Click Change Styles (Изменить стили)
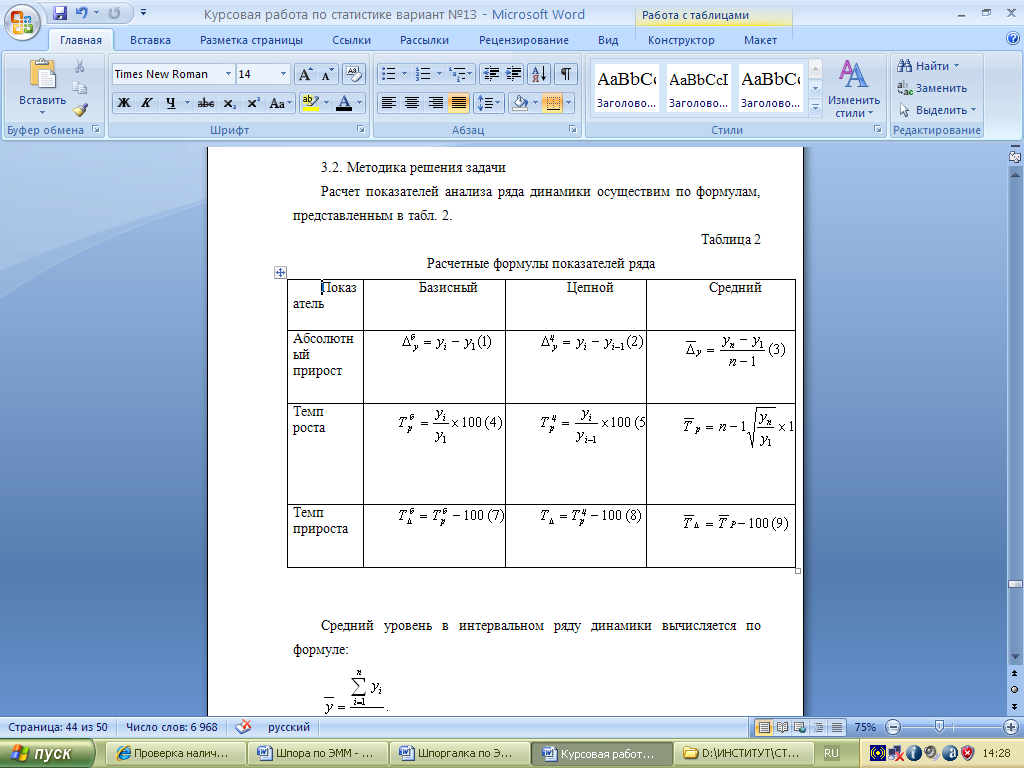The width and height of the screenshot is (1024, 768). click(854, 89)
